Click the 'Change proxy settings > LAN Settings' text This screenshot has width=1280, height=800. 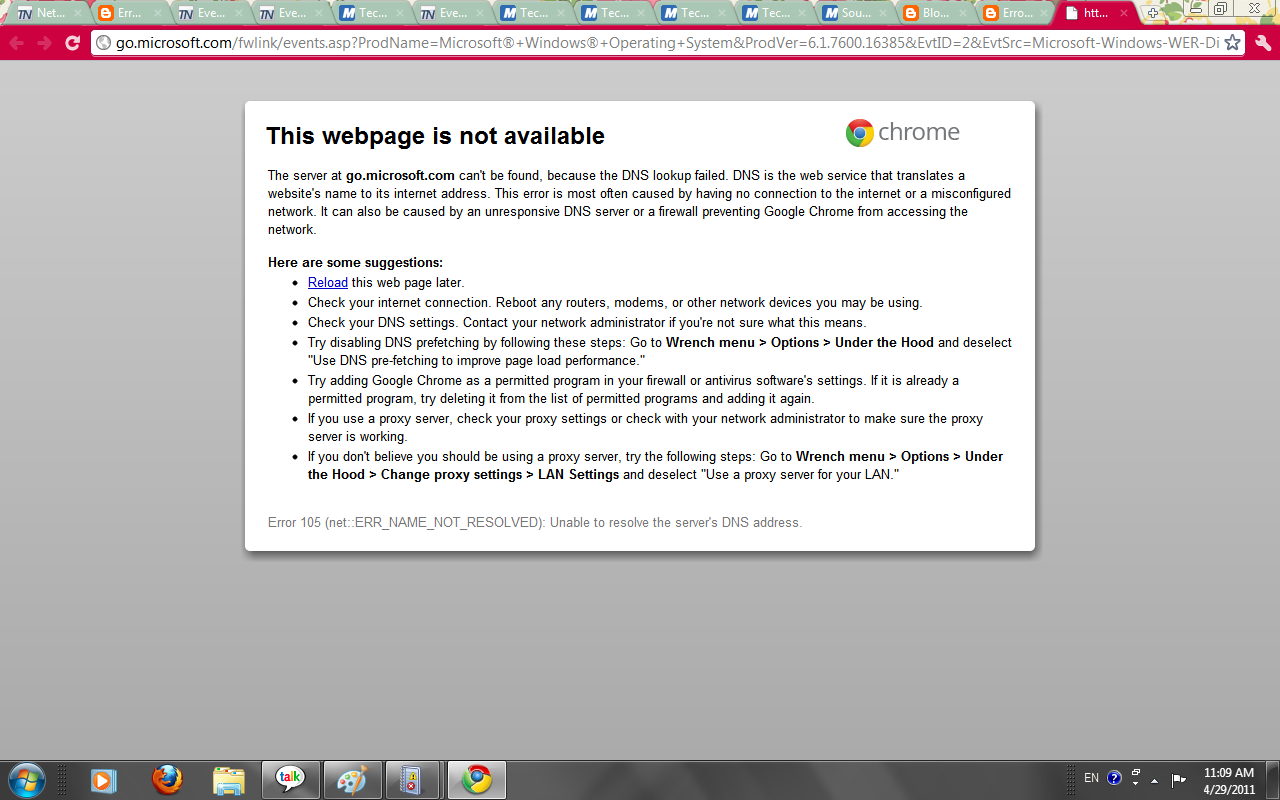point(500,475)
